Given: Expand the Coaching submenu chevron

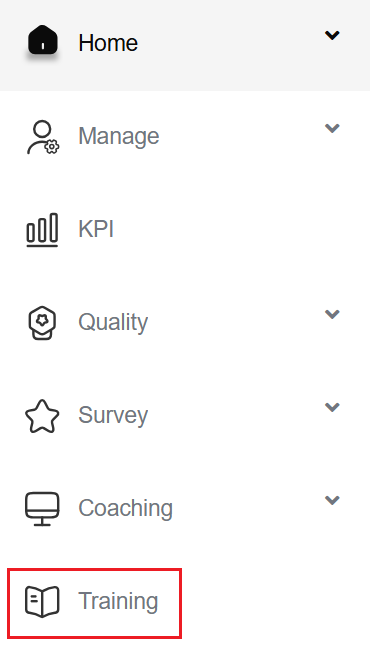Looking at the screenshot, I should coord(332,500).
